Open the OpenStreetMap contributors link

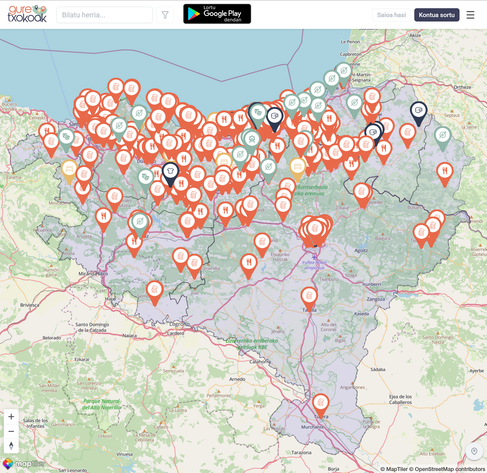449,469
